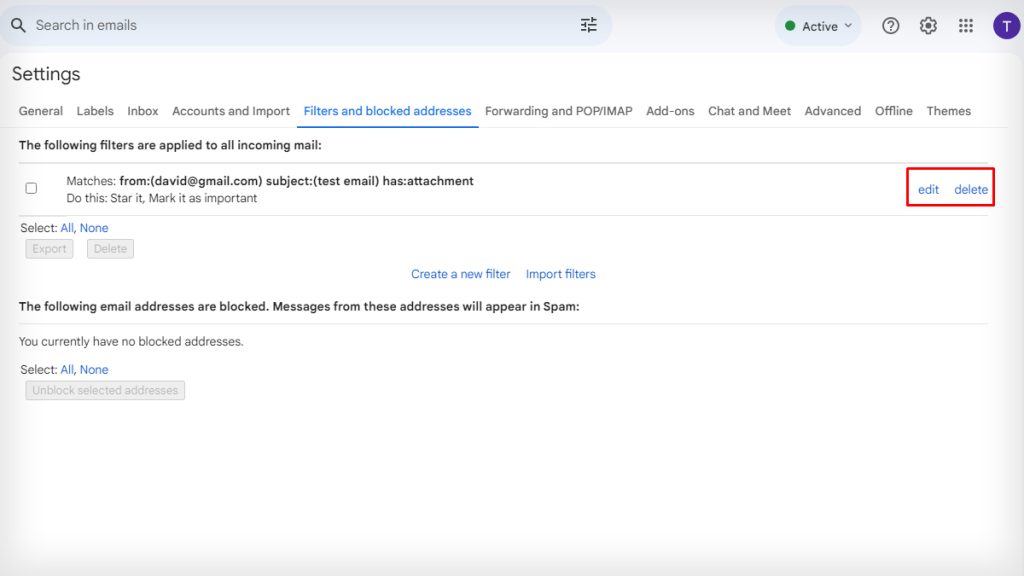Viewport: 1024px width, 576px height.
Task: Open search options with the filter sliders icon
Action: click(588, 25)
